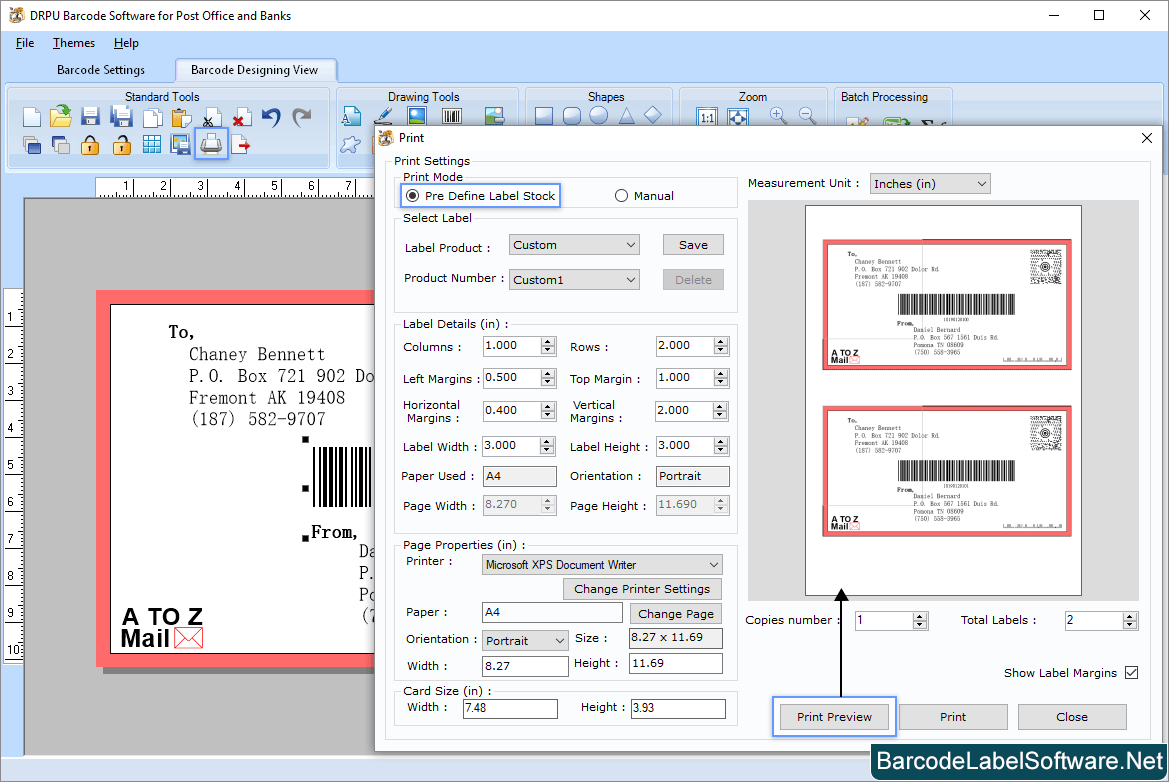Image resolution: width=1169 pixels, height=782 pixels.
Task: Increase the Copies number stepper
Action: tap(921, 615)
